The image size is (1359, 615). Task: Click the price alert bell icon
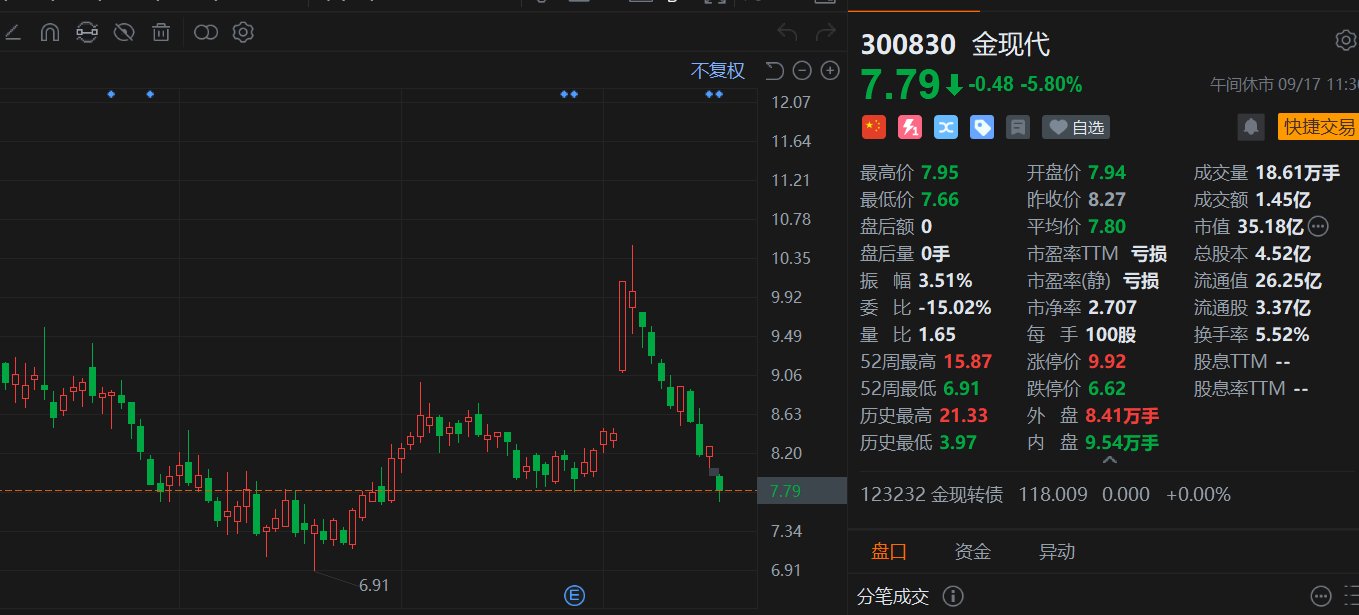point(1250,127)
